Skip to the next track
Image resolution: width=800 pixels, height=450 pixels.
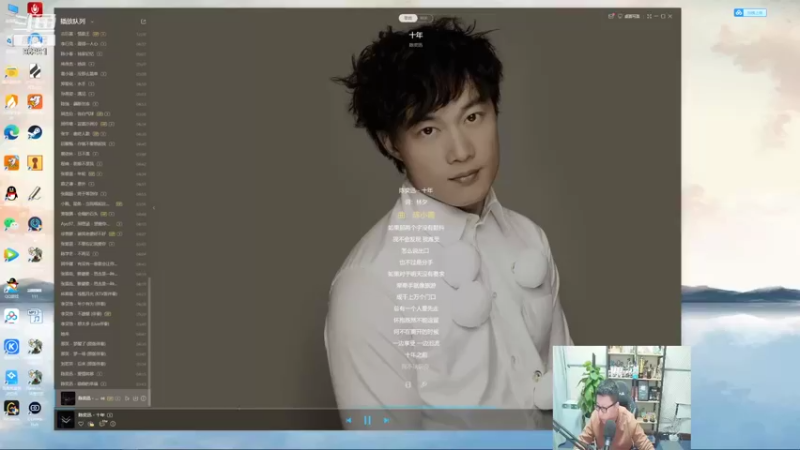pos(386,420)
